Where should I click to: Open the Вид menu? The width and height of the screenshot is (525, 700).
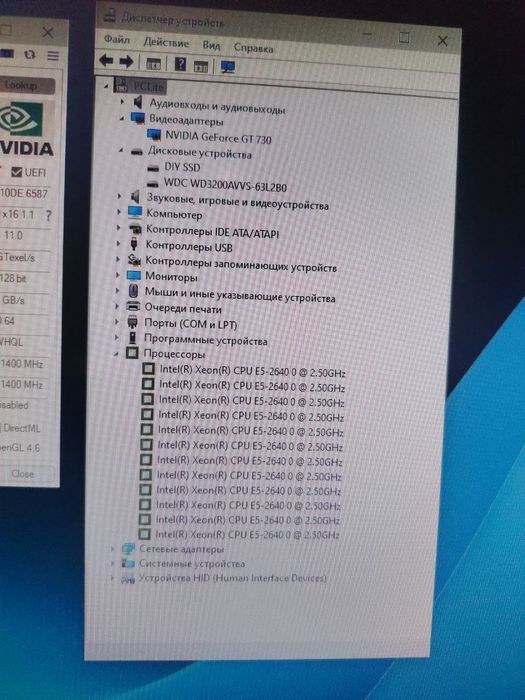tap(211, 45)
